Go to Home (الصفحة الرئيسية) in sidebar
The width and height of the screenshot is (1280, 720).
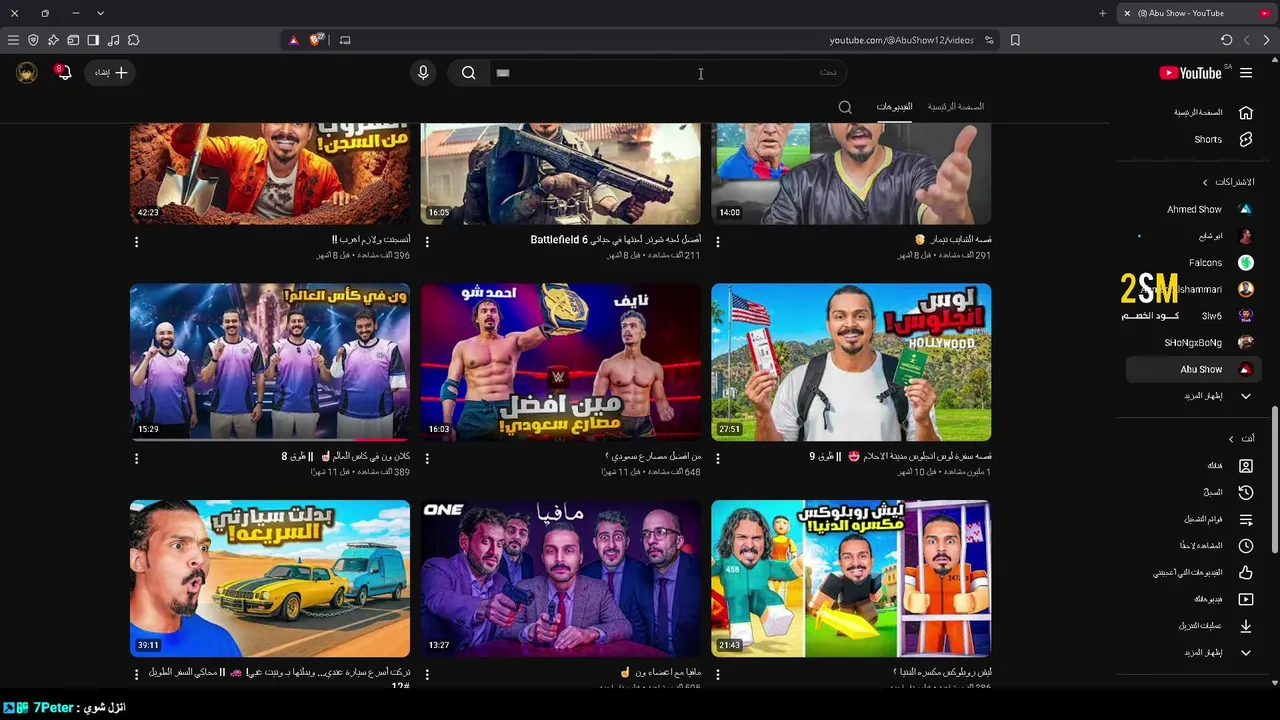click(1213, 113)
